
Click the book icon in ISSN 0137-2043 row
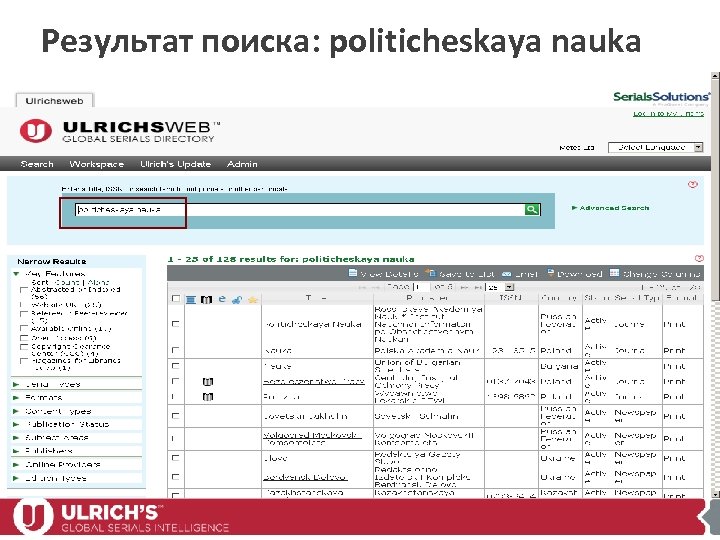click(208, 382)
